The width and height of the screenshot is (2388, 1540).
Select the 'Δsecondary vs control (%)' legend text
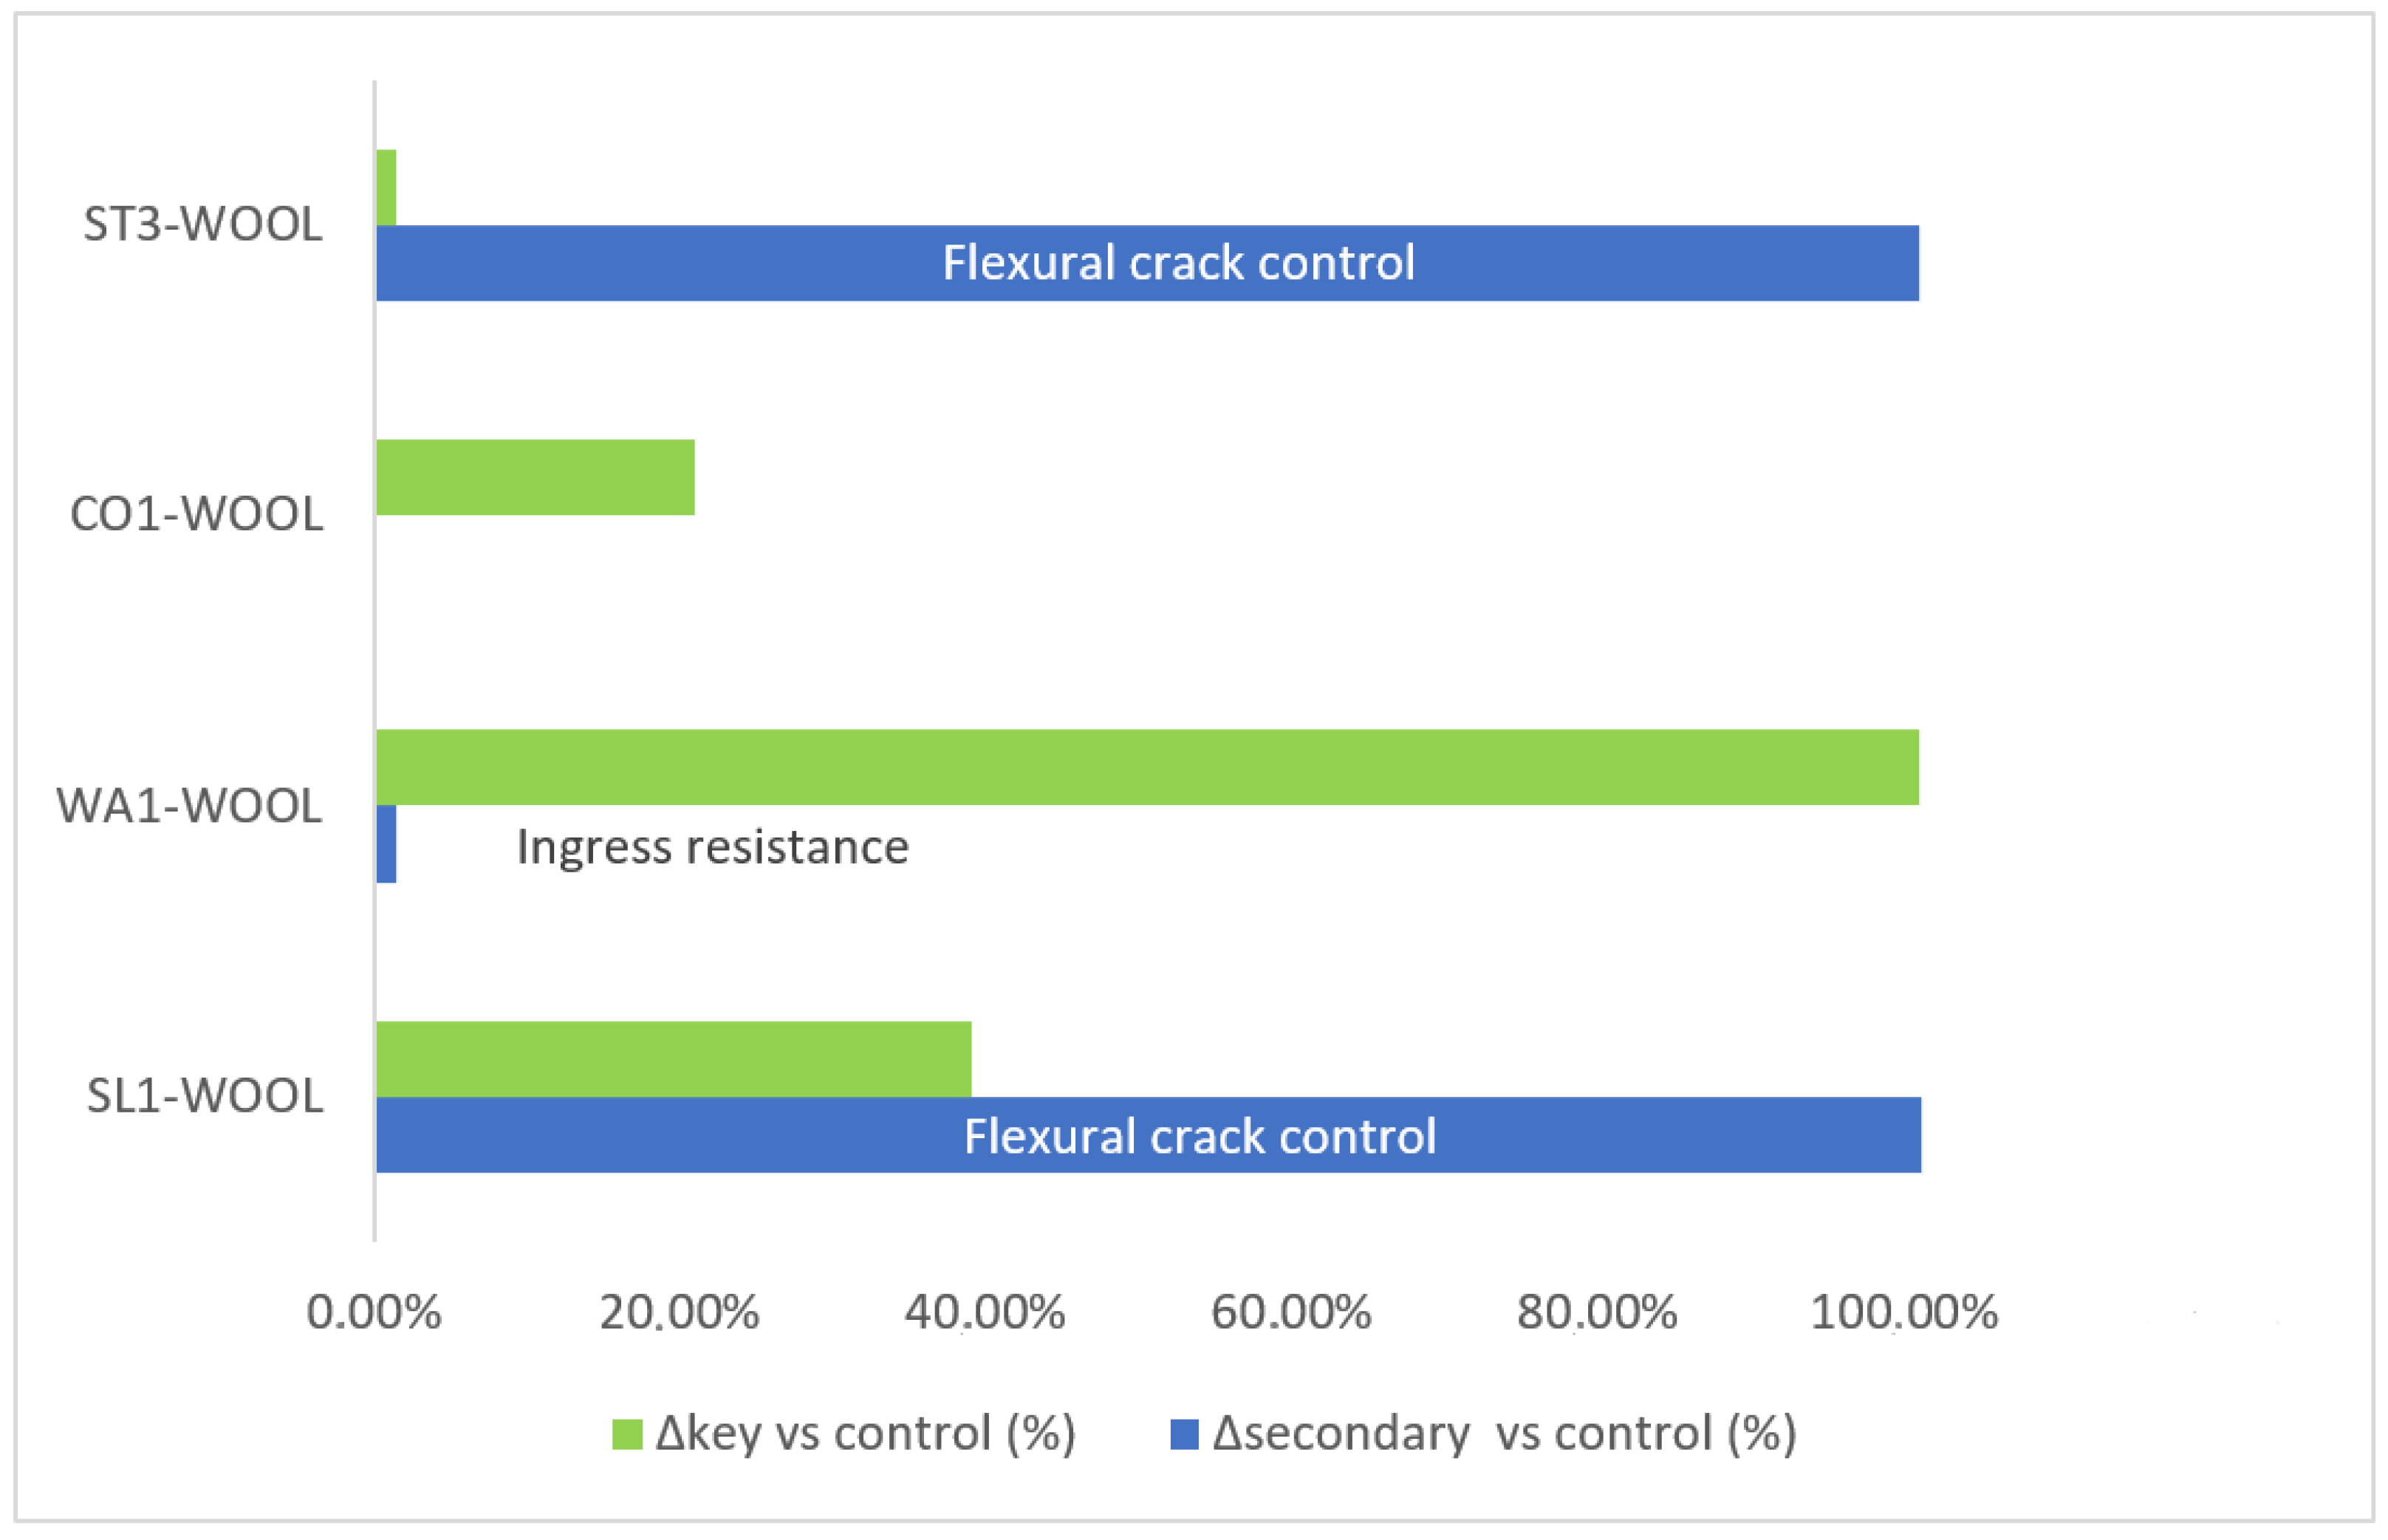(1504, 1433)
